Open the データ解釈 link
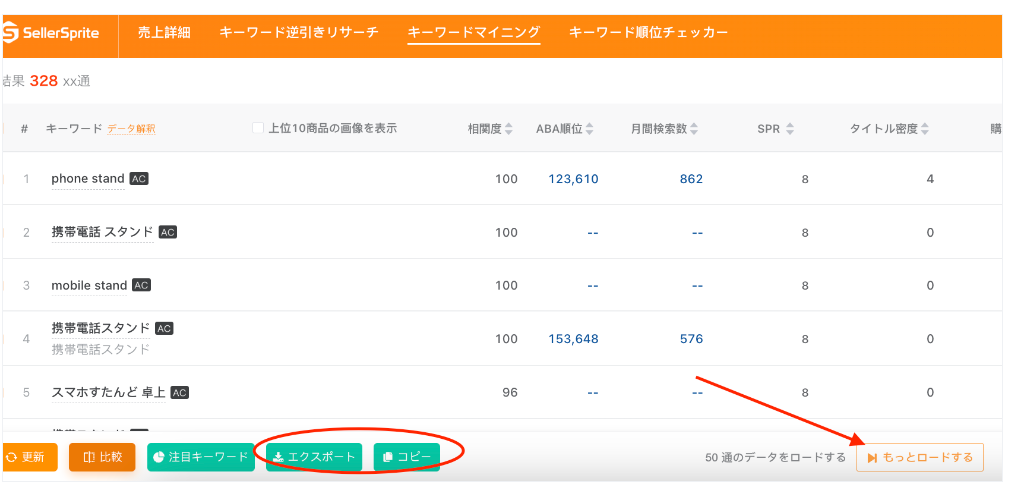The image size is (1018, 487). coord(131,129)
